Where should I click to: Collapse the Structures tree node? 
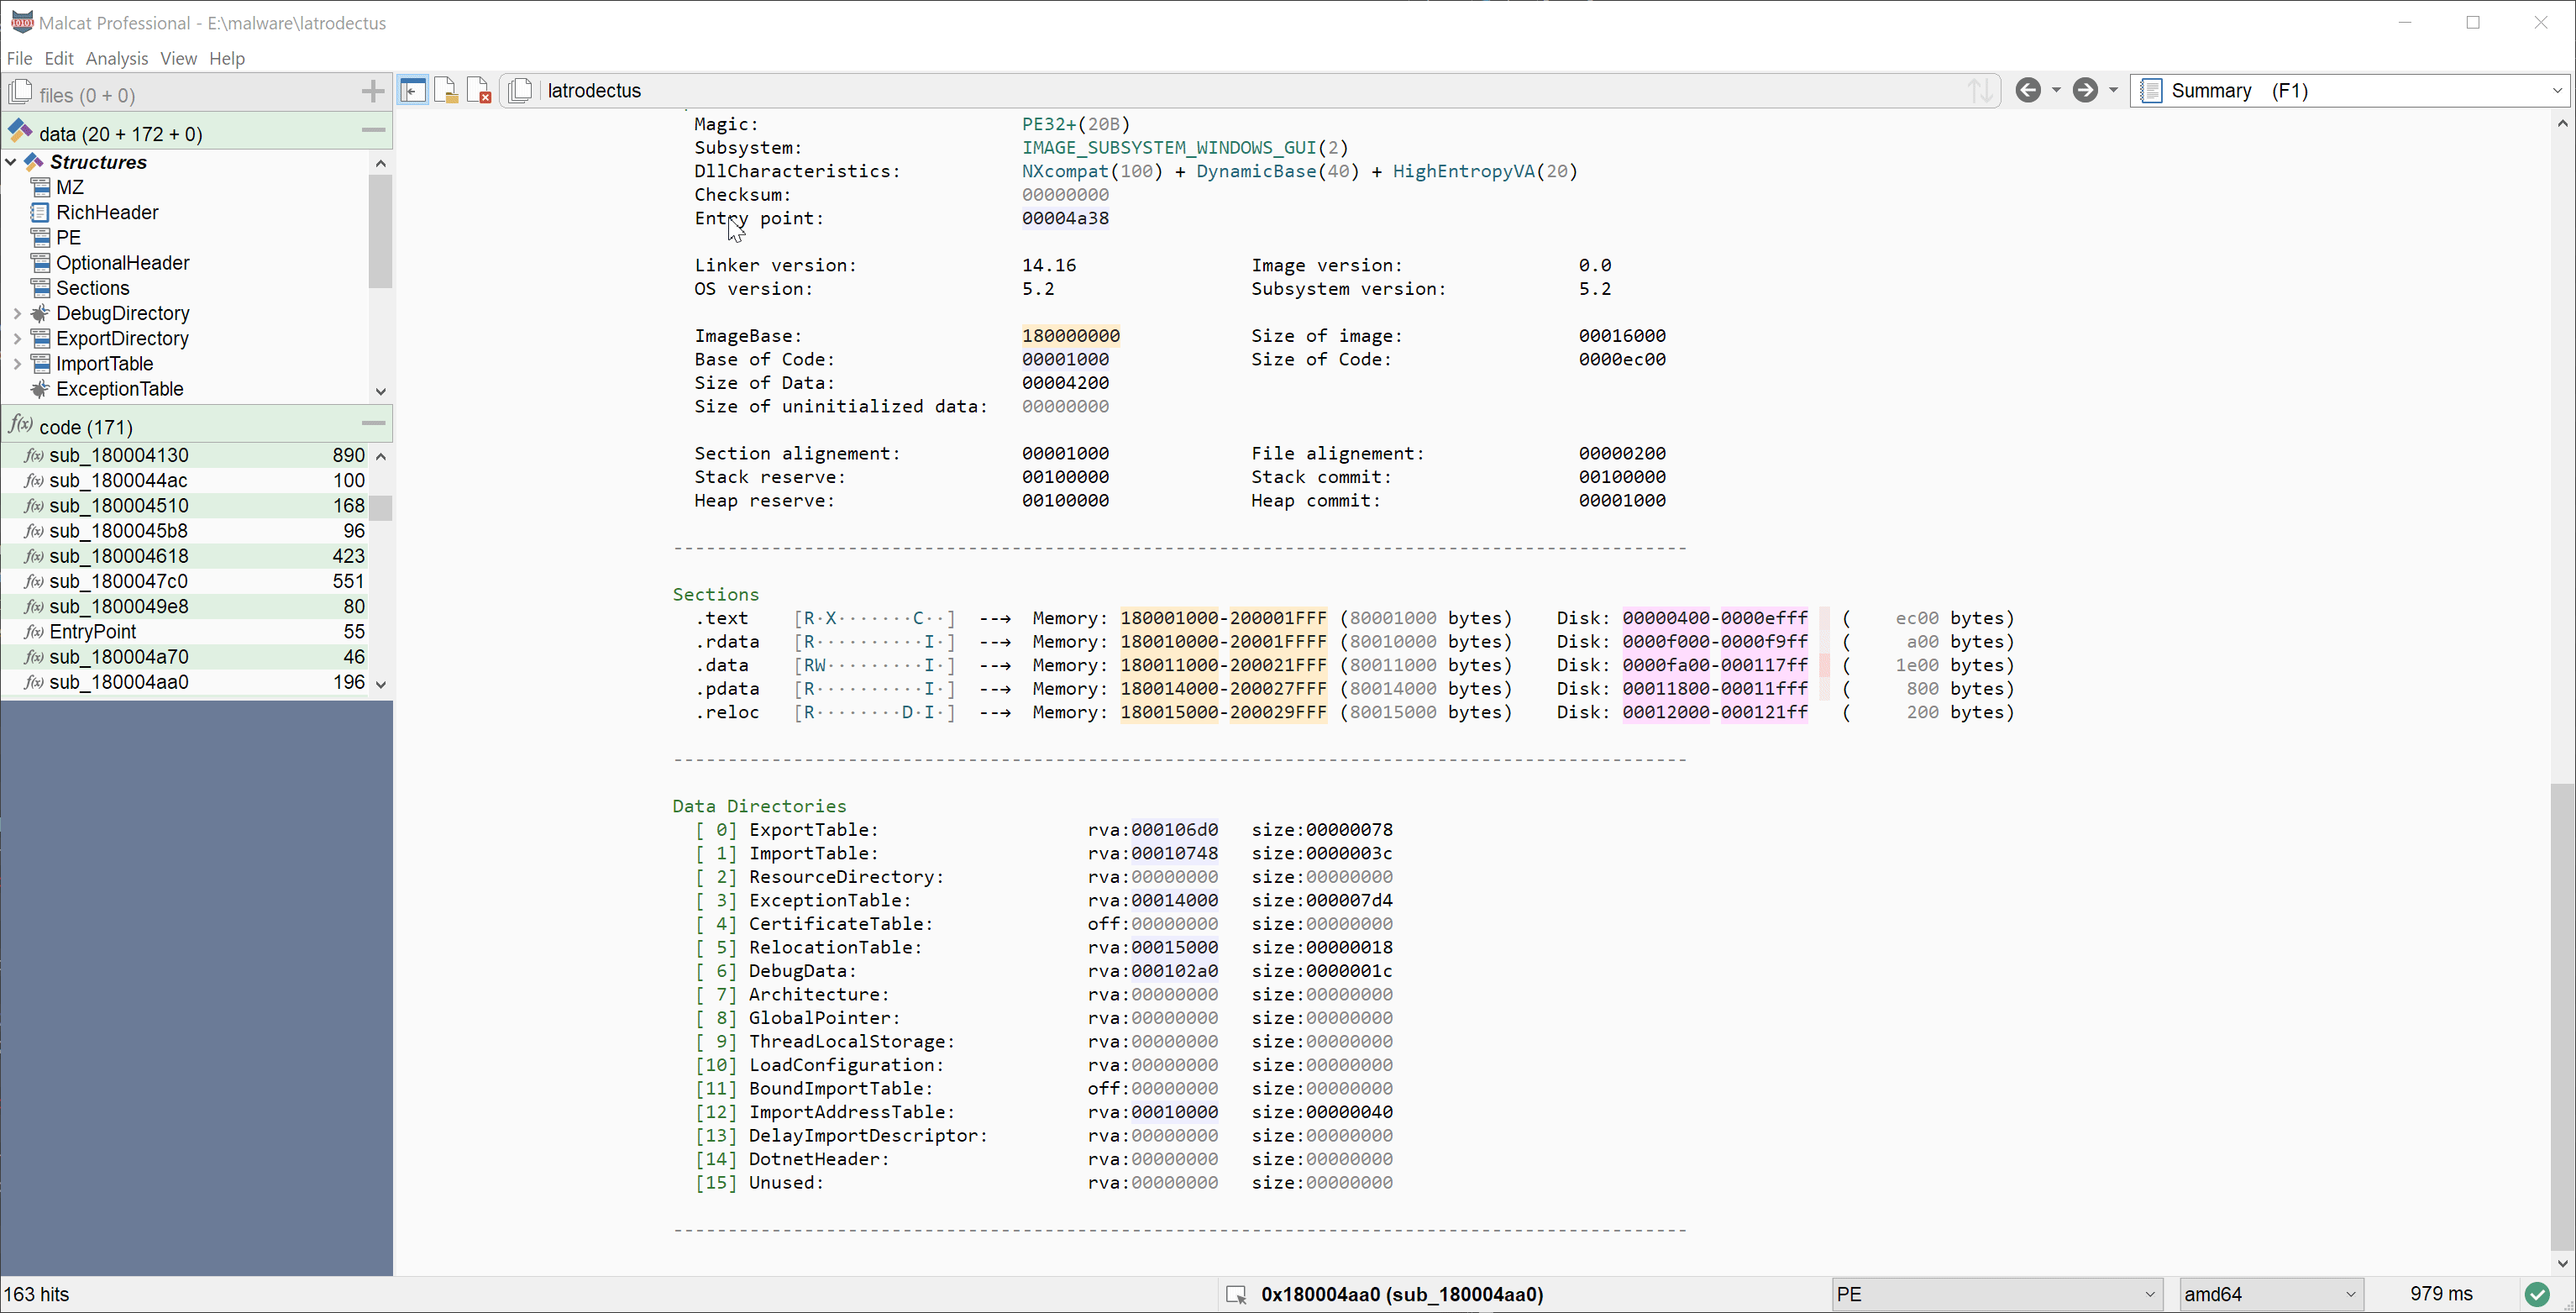pyautogui.click(x=11, y=162)
